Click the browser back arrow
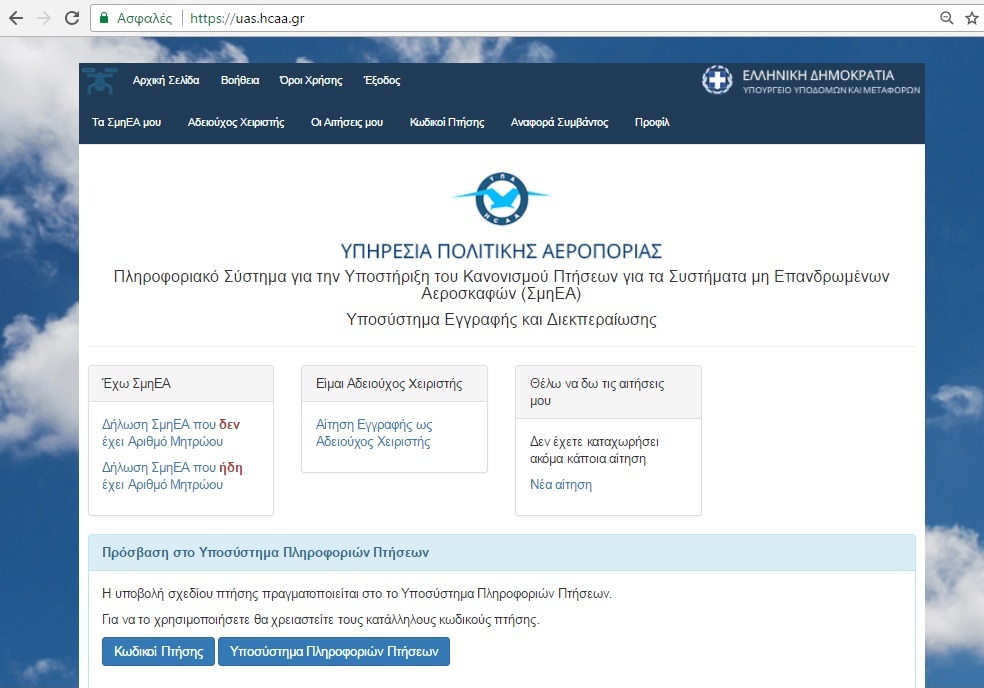Image resolution: width=984 pixels, height=688 pixels. pos(17,18)
